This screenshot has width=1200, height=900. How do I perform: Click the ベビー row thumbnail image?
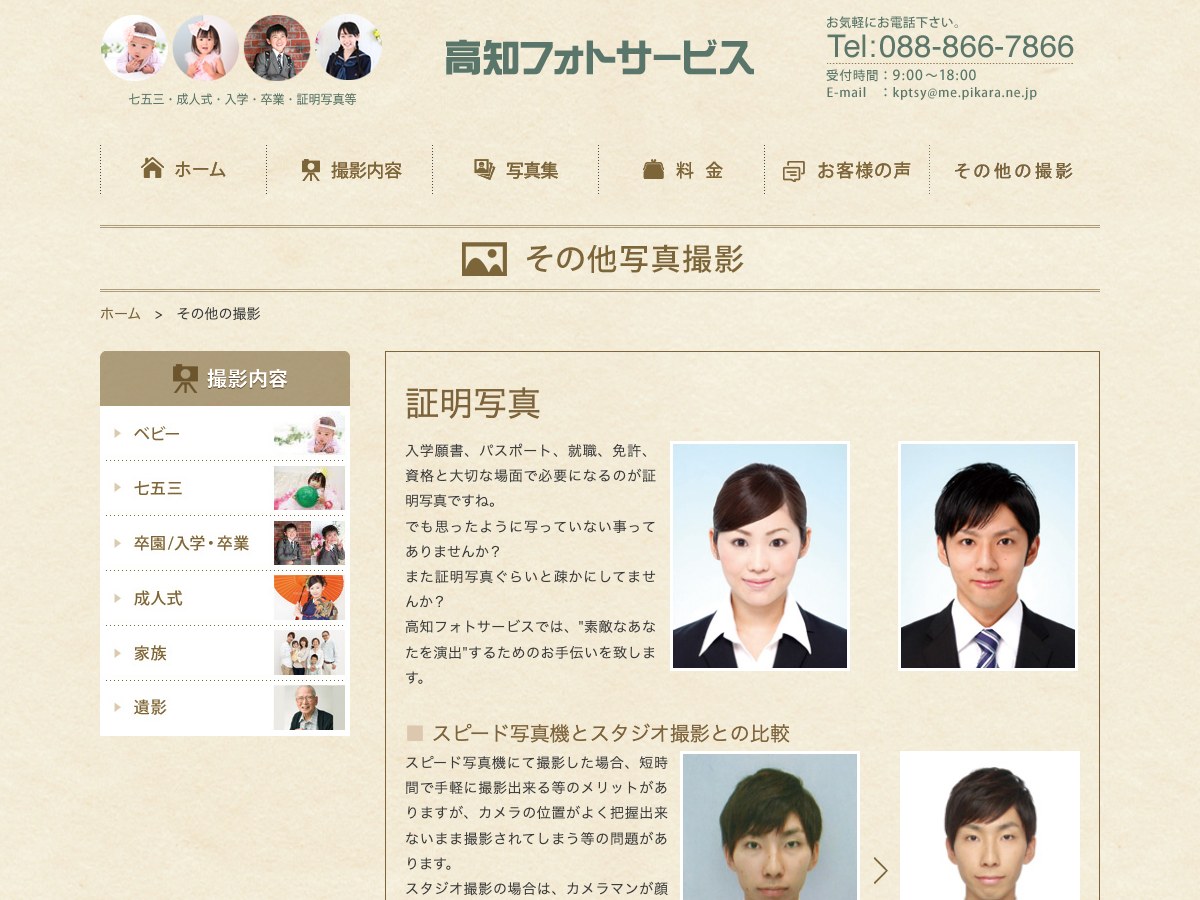tap(309, 433)
